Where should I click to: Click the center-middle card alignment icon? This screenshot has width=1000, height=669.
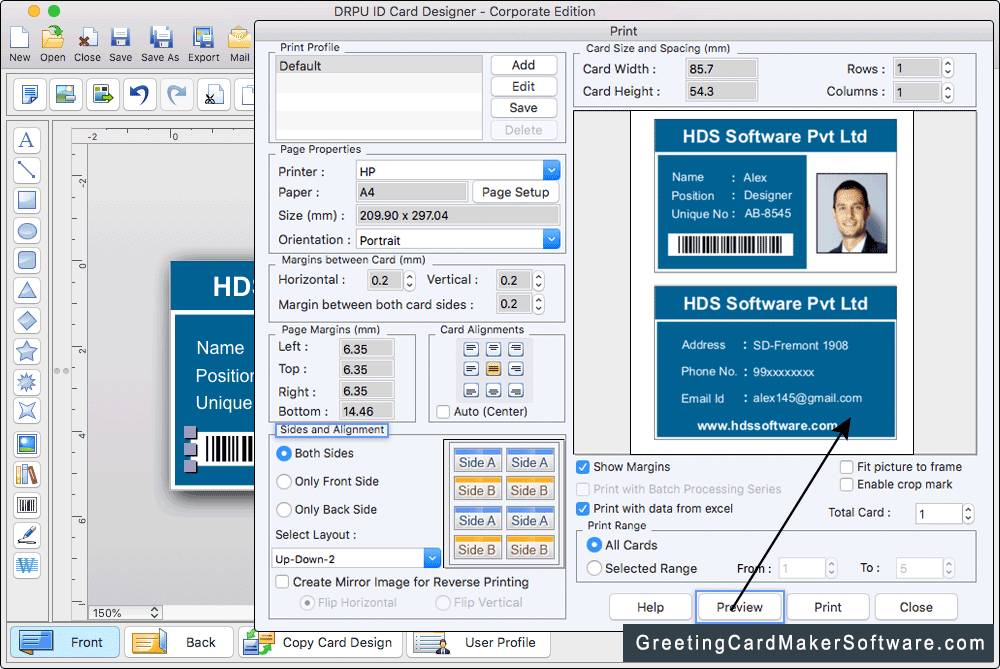[x=493, y=369]
